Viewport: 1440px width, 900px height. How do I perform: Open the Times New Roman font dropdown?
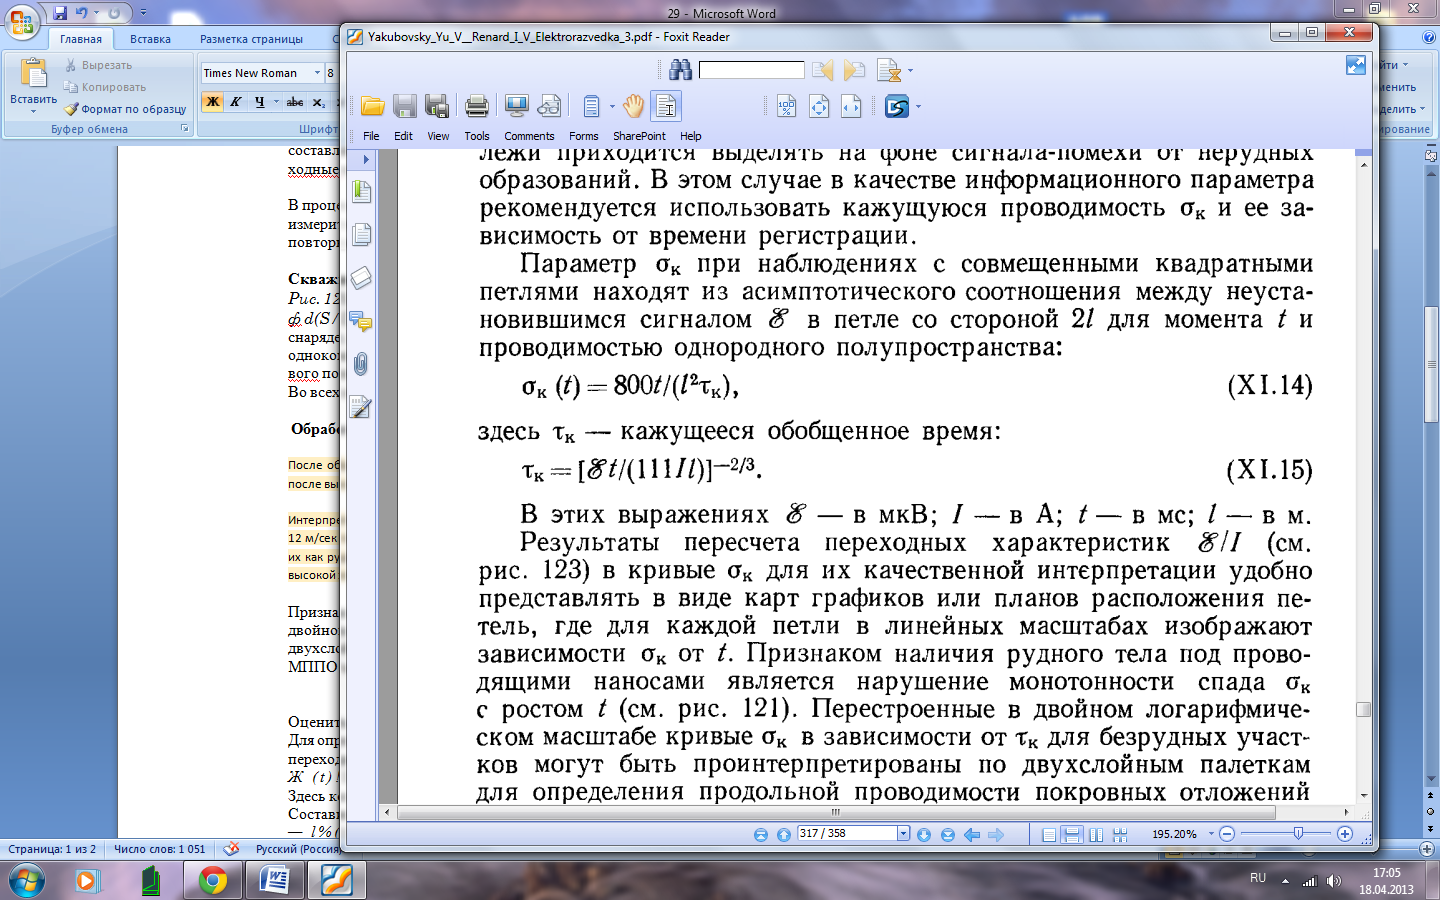[317, 72]
